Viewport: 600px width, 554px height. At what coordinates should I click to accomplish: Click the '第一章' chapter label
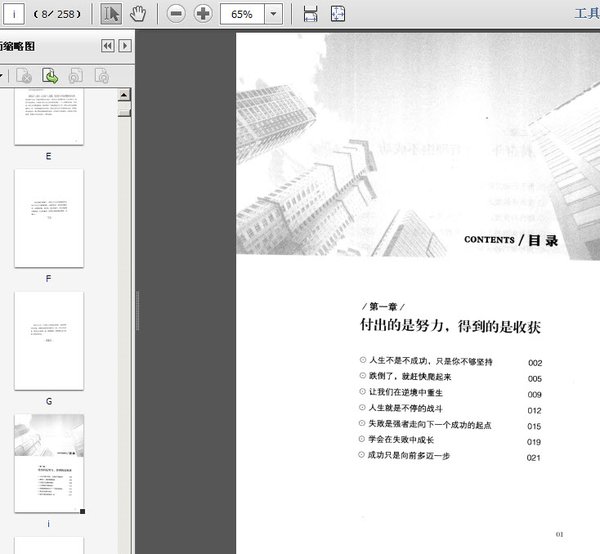click(383, 306)
